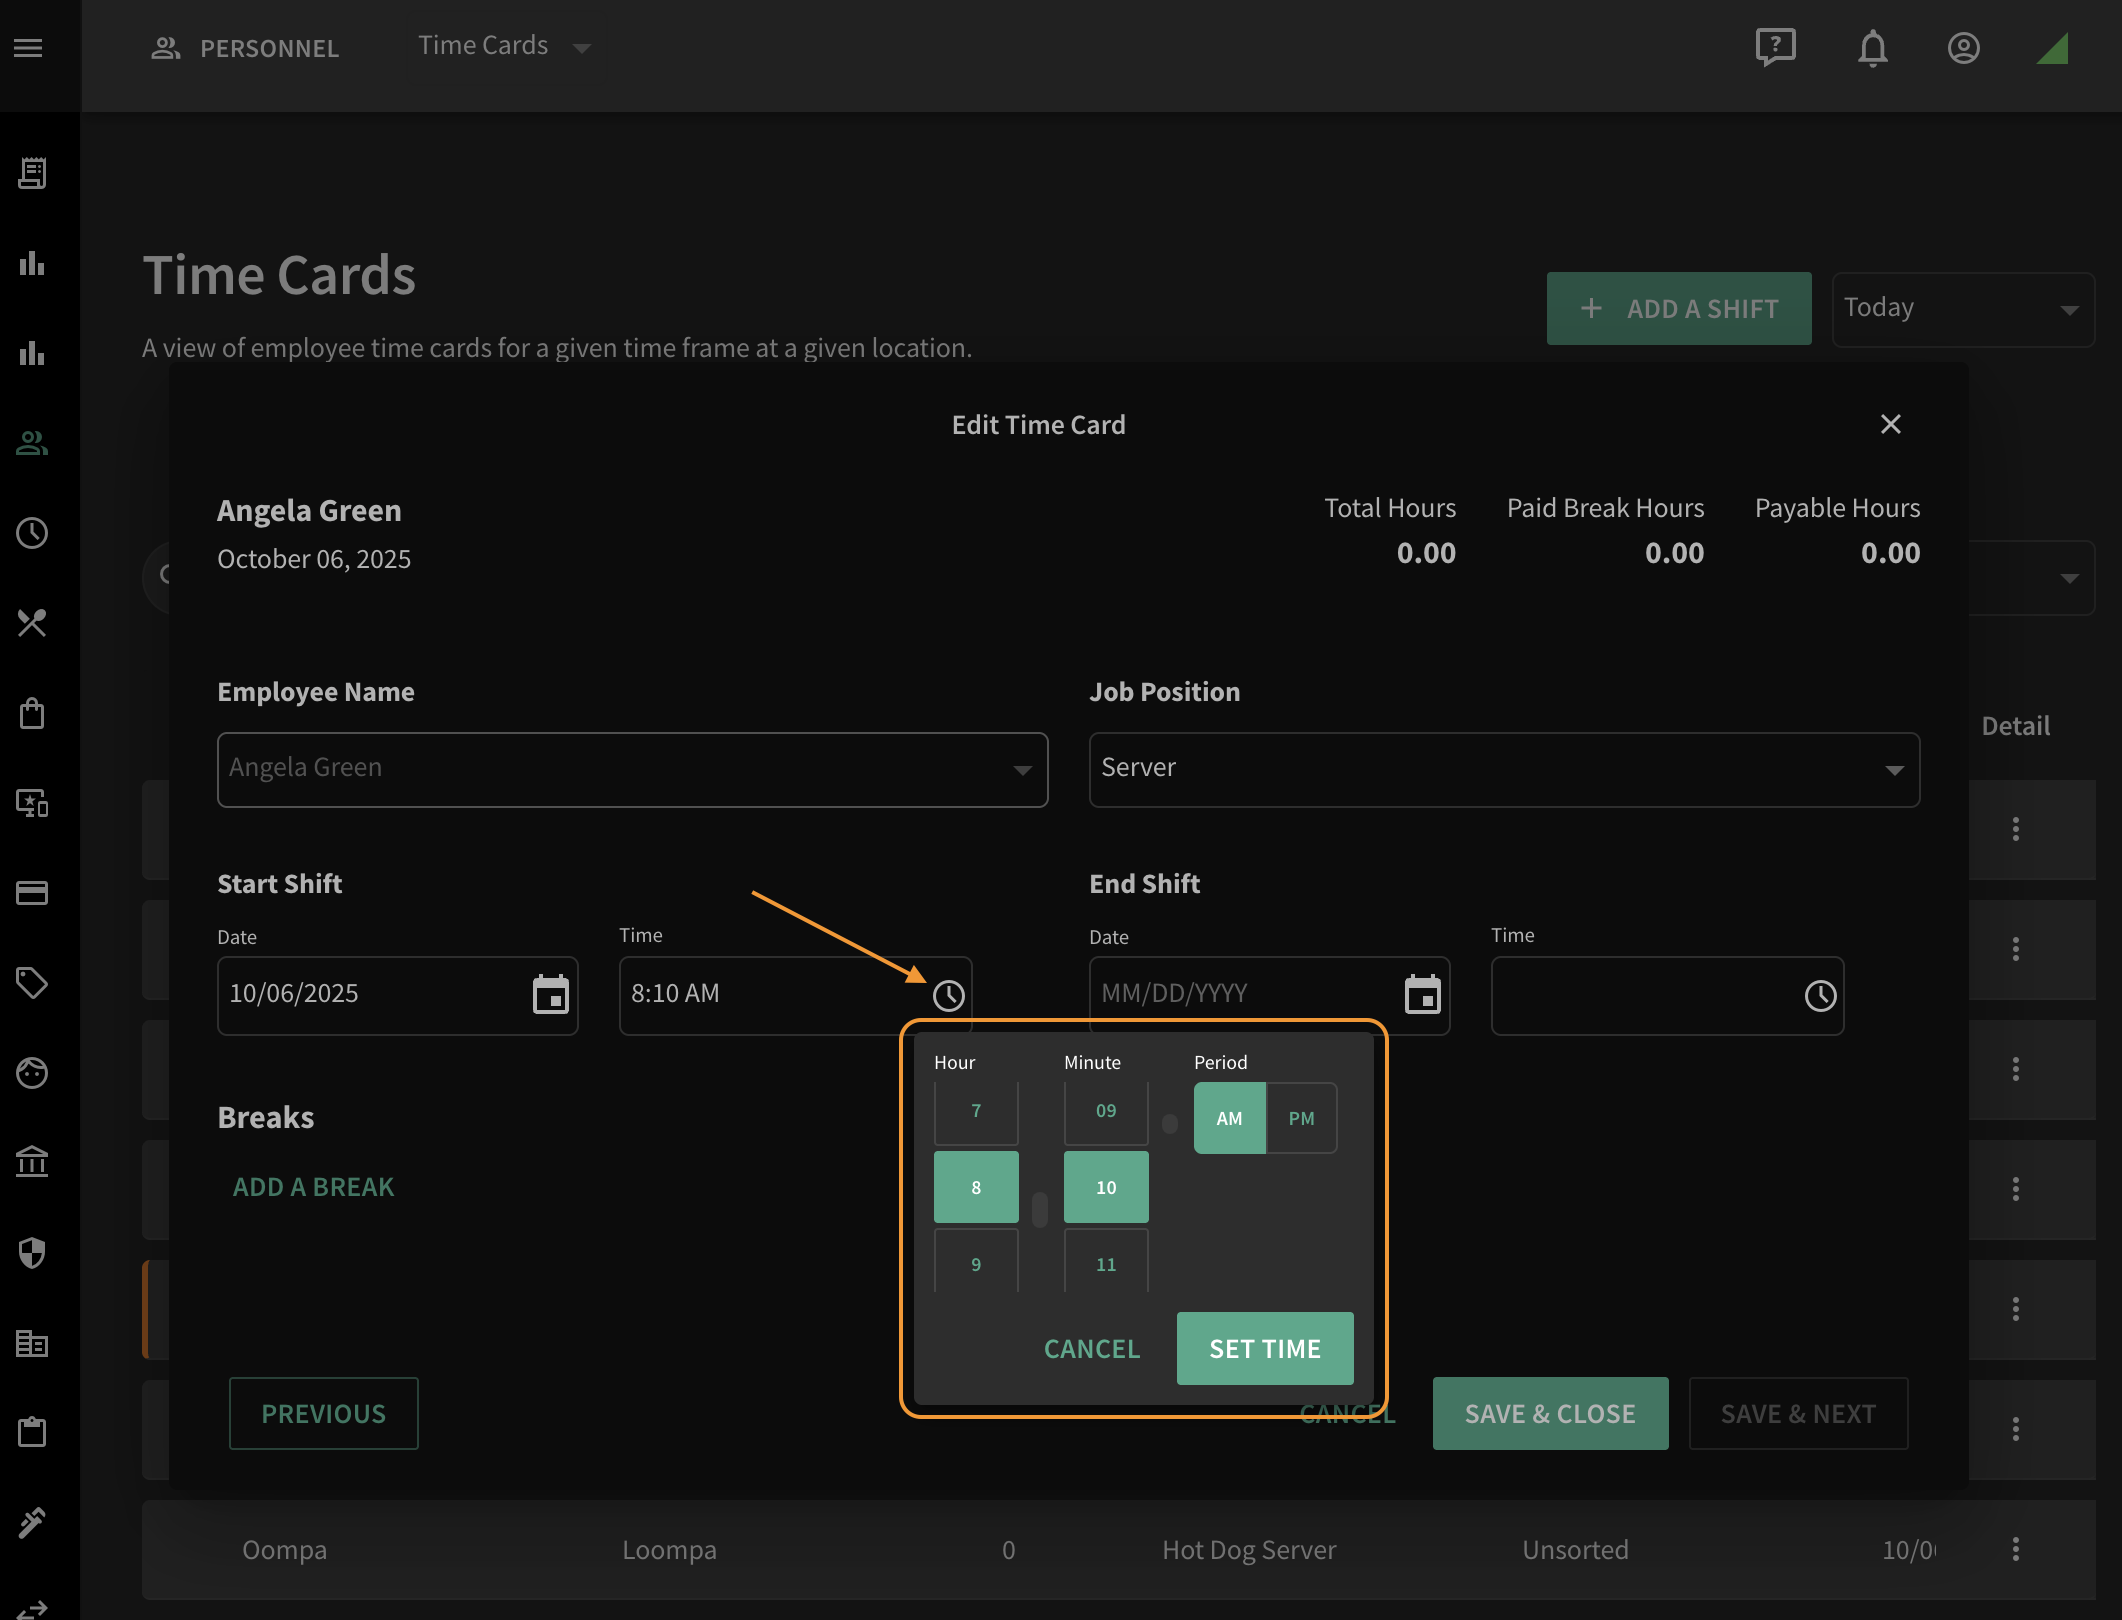Add a break via ADD A BREAK

click(313, 1187)
